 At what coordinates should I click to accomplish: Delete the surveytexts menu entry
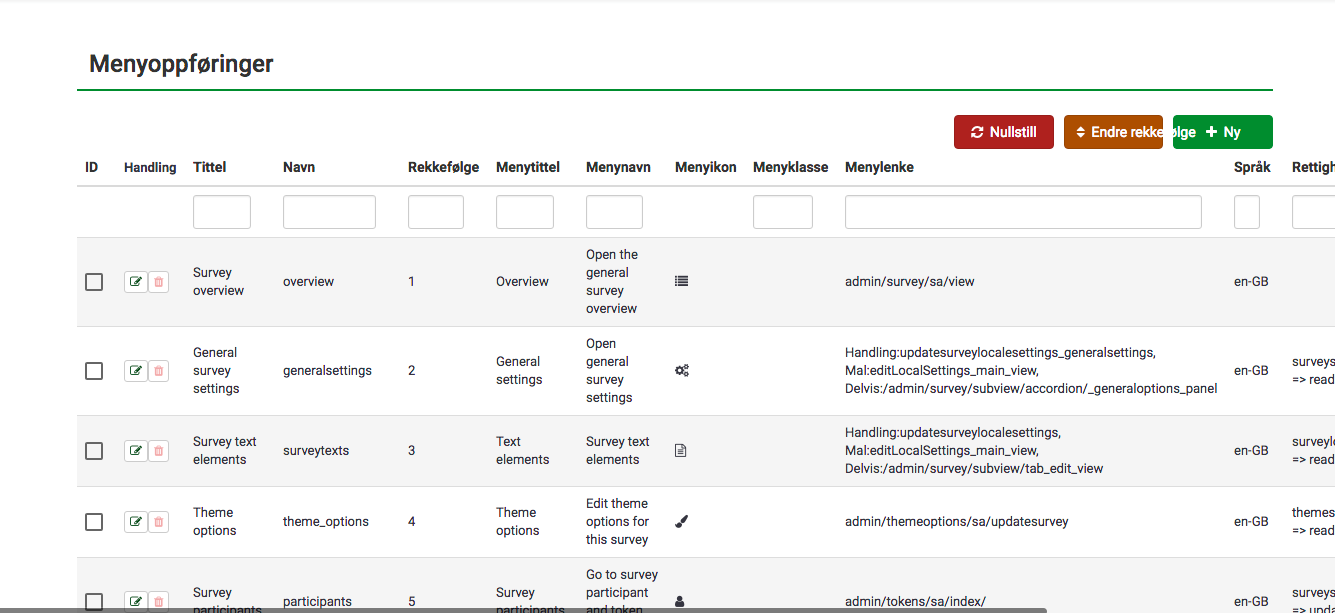(158, 451)
